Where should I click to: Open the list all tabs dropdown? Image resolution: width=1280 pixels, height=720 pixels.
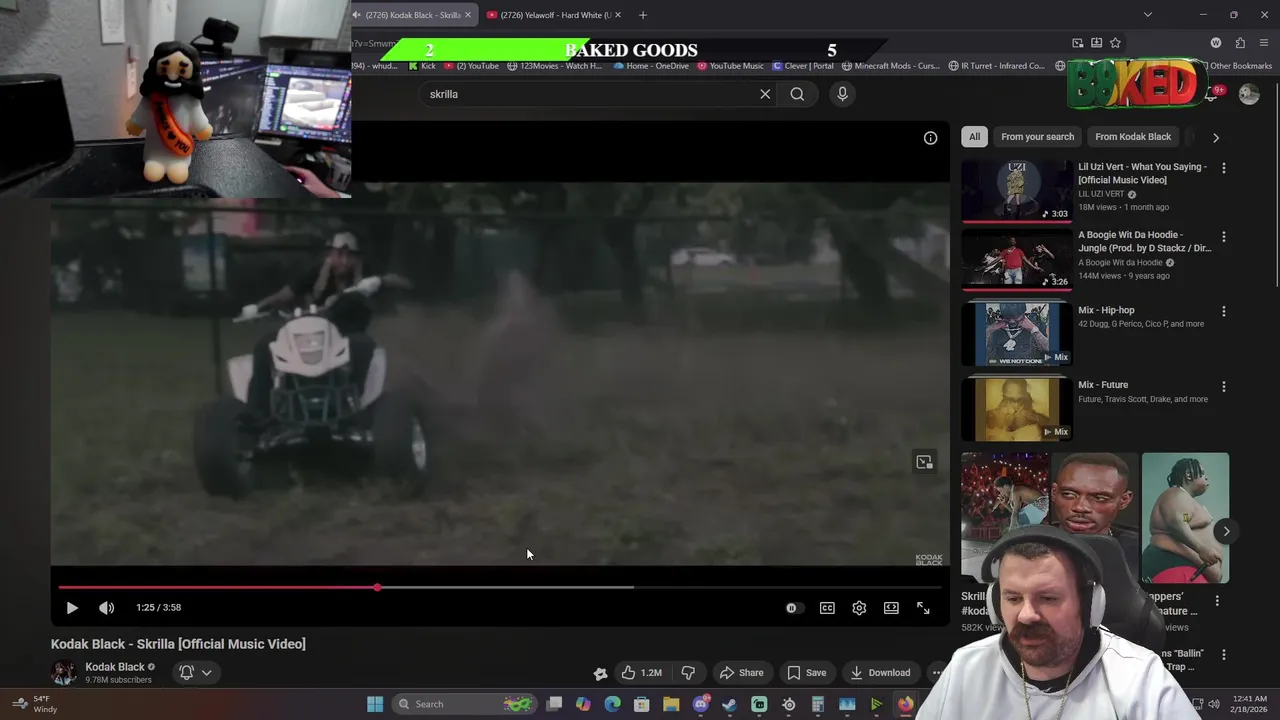pyautogui.click(x=1147, y=15)
